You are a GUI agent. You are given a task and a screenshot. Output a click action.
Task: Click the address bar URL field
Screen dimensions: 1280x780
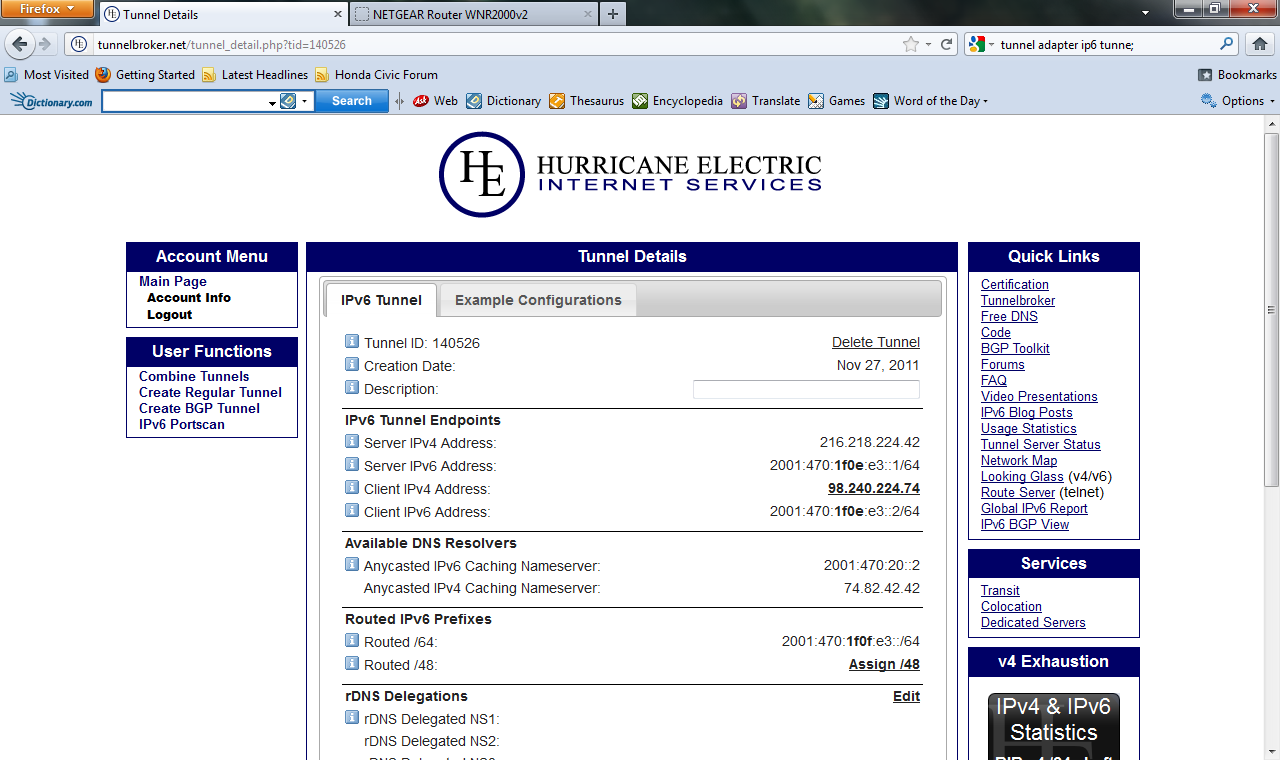point(500,44)
